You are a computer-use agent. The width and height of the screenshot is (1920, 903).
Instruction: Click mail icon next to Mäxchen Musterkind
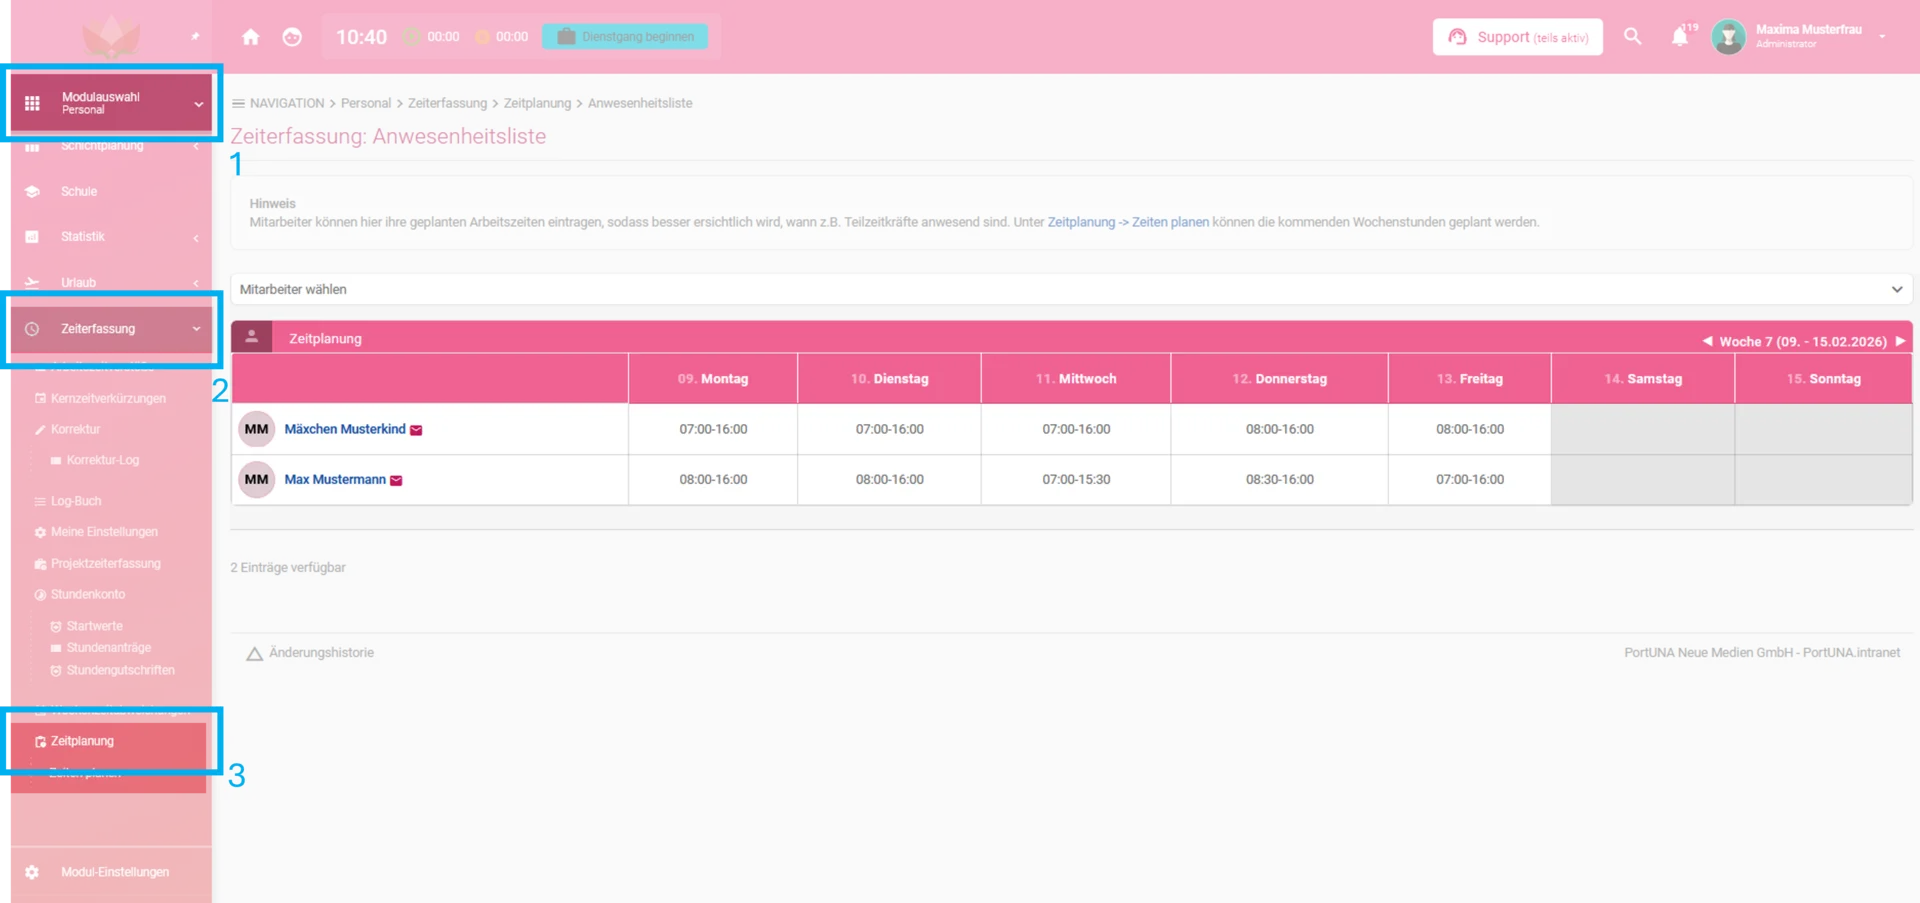point(416,430)
